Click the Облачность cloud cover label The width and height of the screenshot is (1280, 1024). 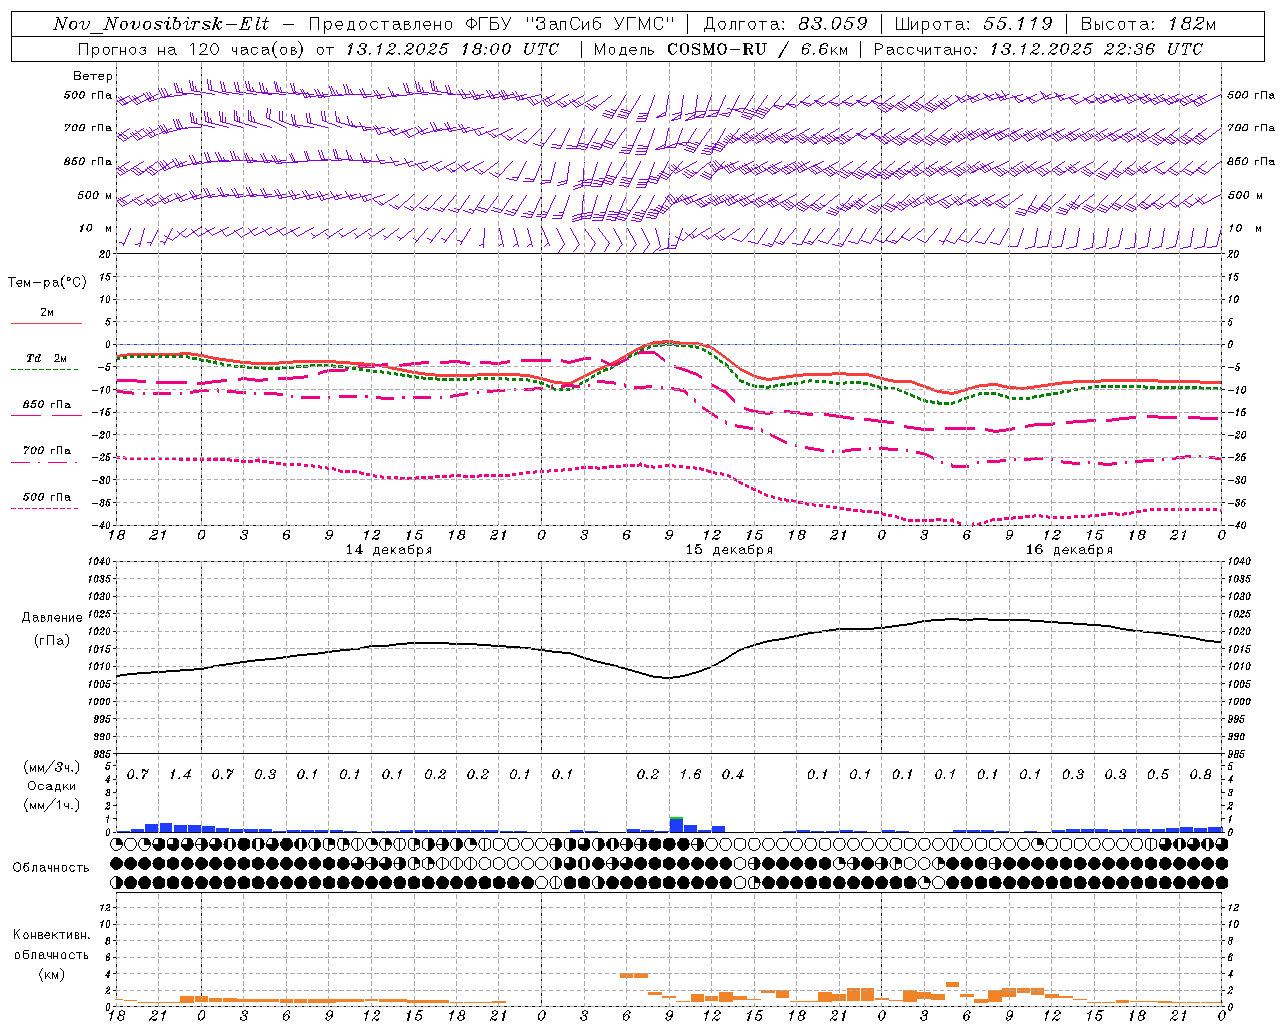(51, 868)
